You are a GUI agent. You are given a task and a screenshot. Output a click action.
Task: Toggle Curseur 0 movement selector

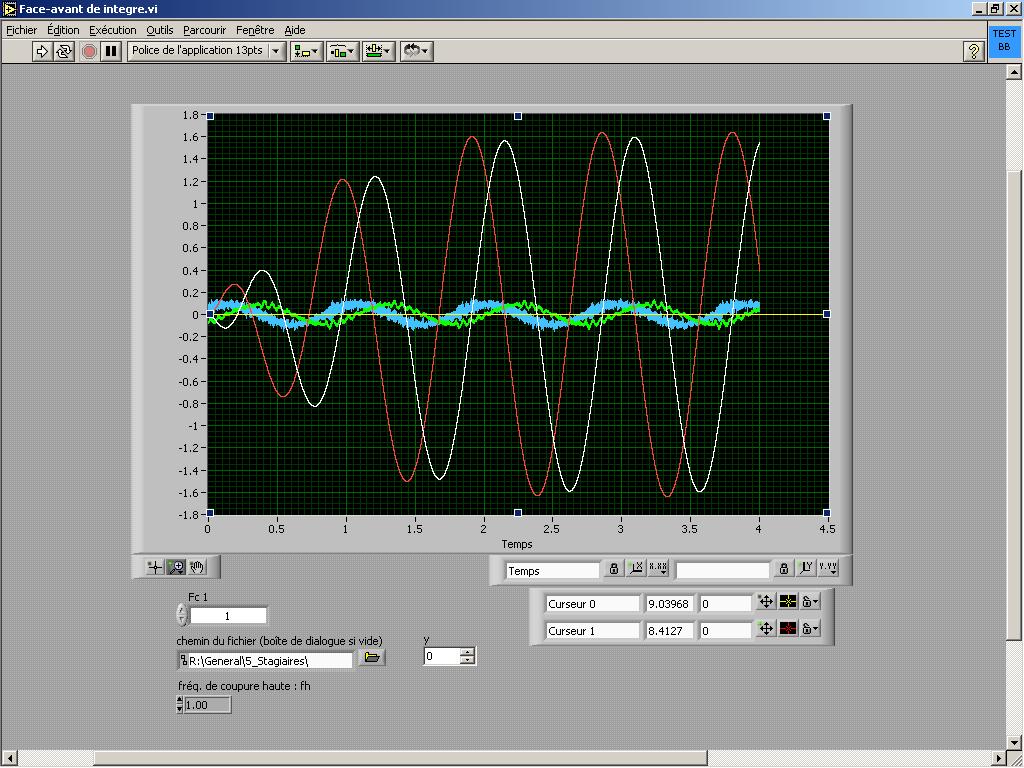[x=766, y=602]
